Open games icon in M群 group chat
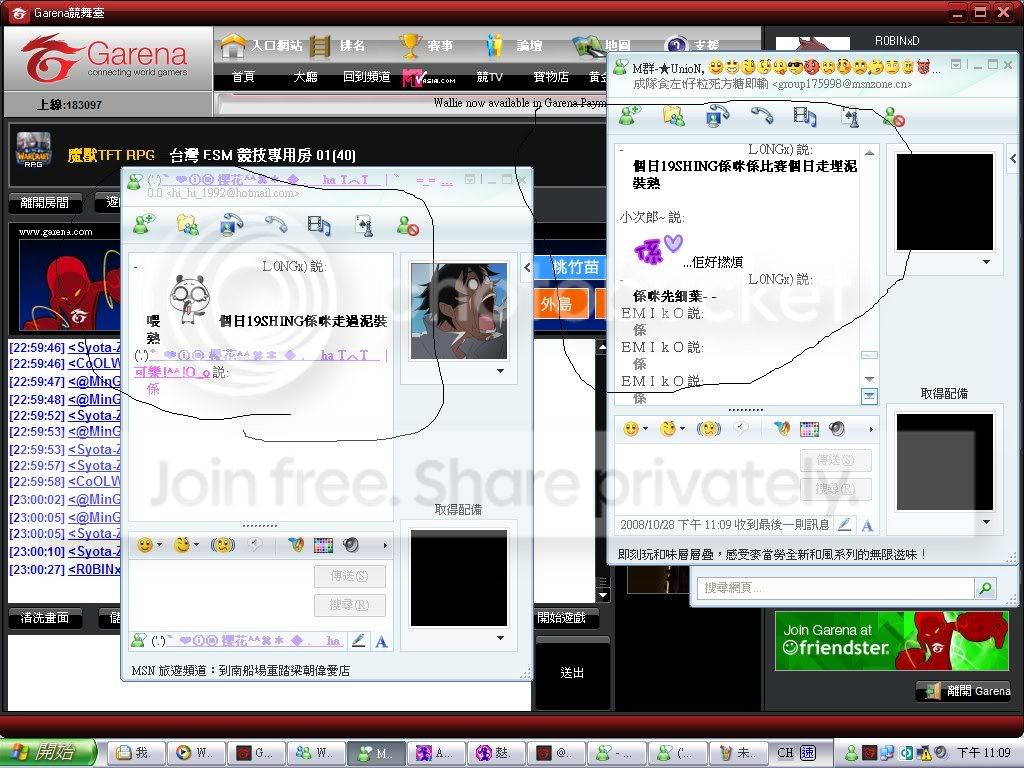The height and width of the screenshot is (768, 1024). pos(849,116)
